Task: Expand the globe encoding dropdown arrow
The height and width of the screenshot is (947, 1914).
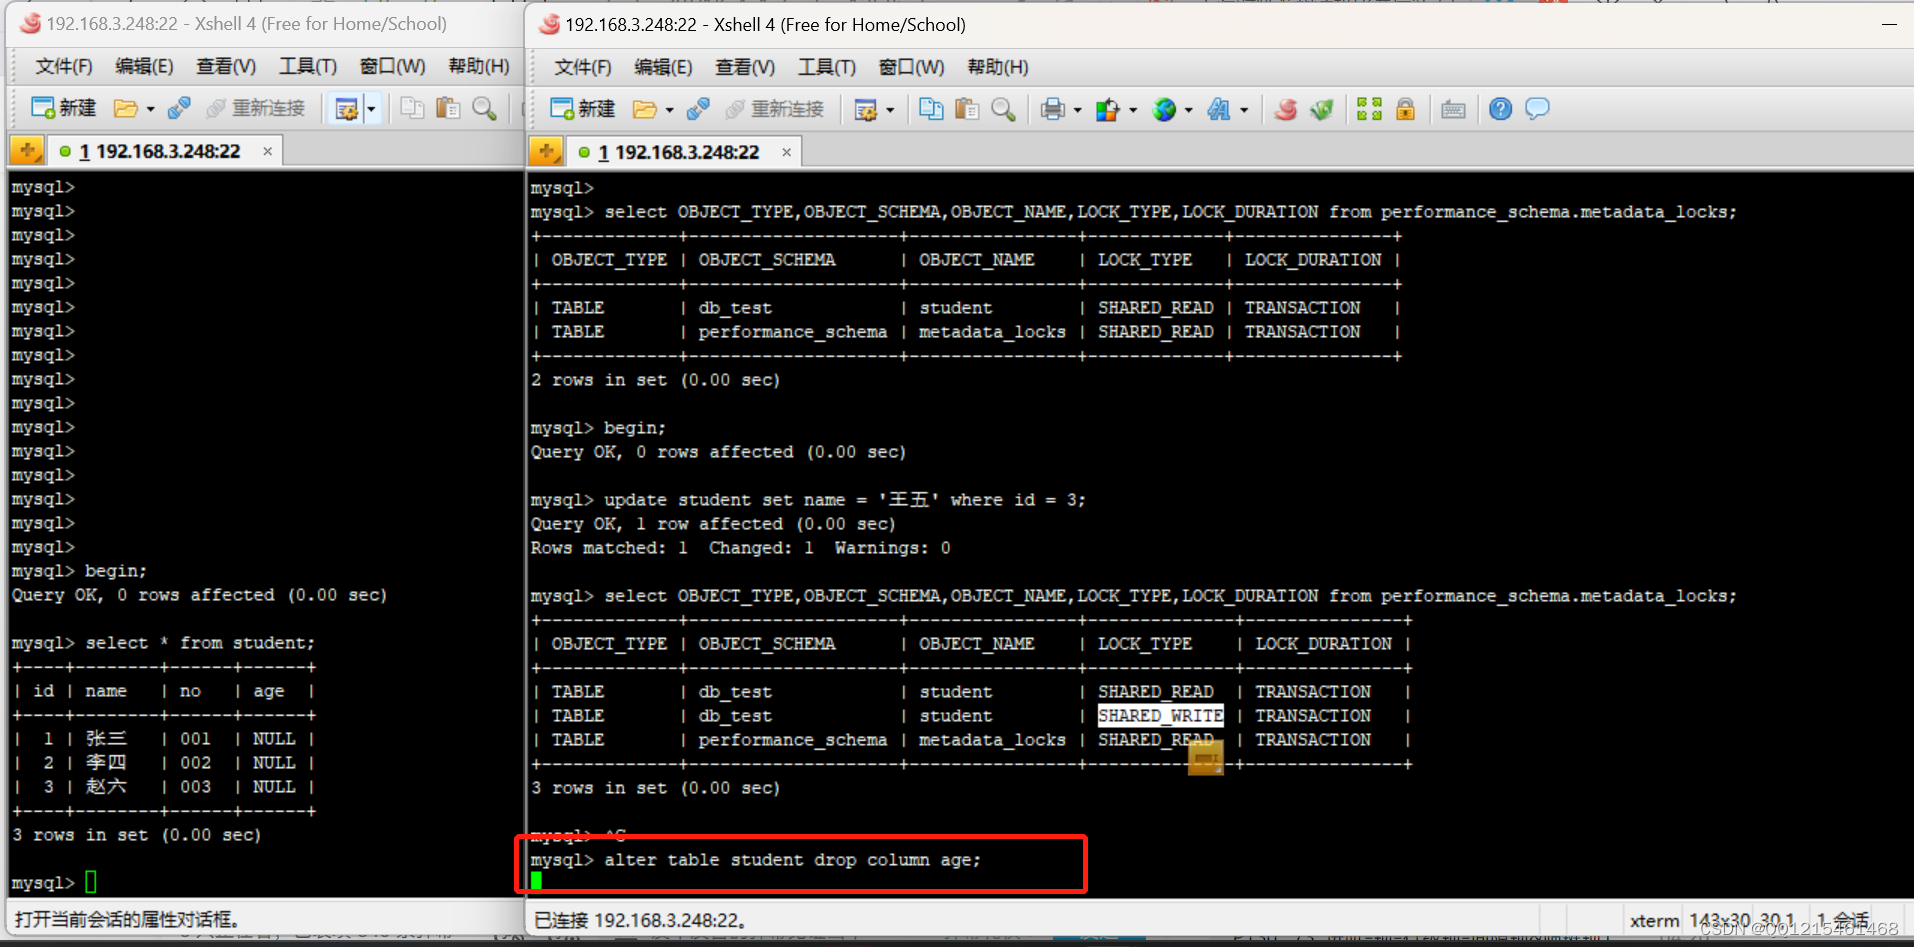Action: coord(1188,110)
